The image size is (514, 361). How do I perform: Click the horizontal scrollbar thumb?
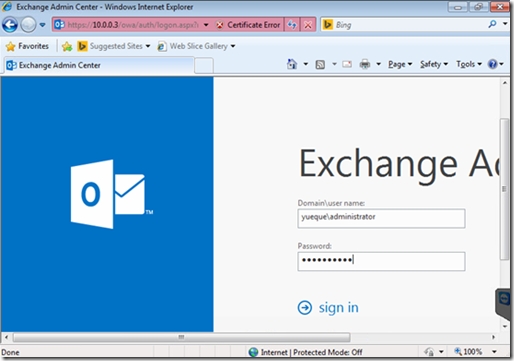click(x=181, y=337)
